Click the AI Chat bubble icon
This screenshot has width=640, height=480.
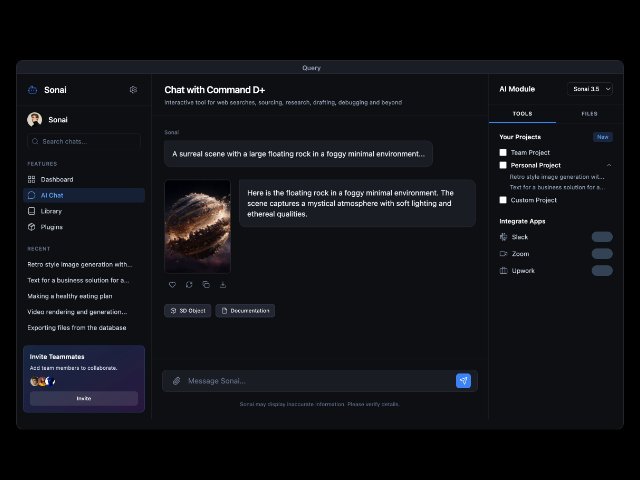coord(31,195)
